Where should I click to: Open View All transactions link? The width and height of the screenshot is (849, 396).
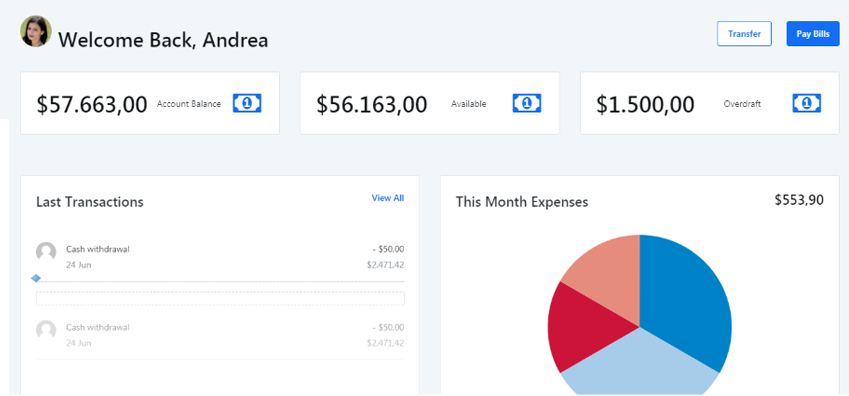point(388,198)
